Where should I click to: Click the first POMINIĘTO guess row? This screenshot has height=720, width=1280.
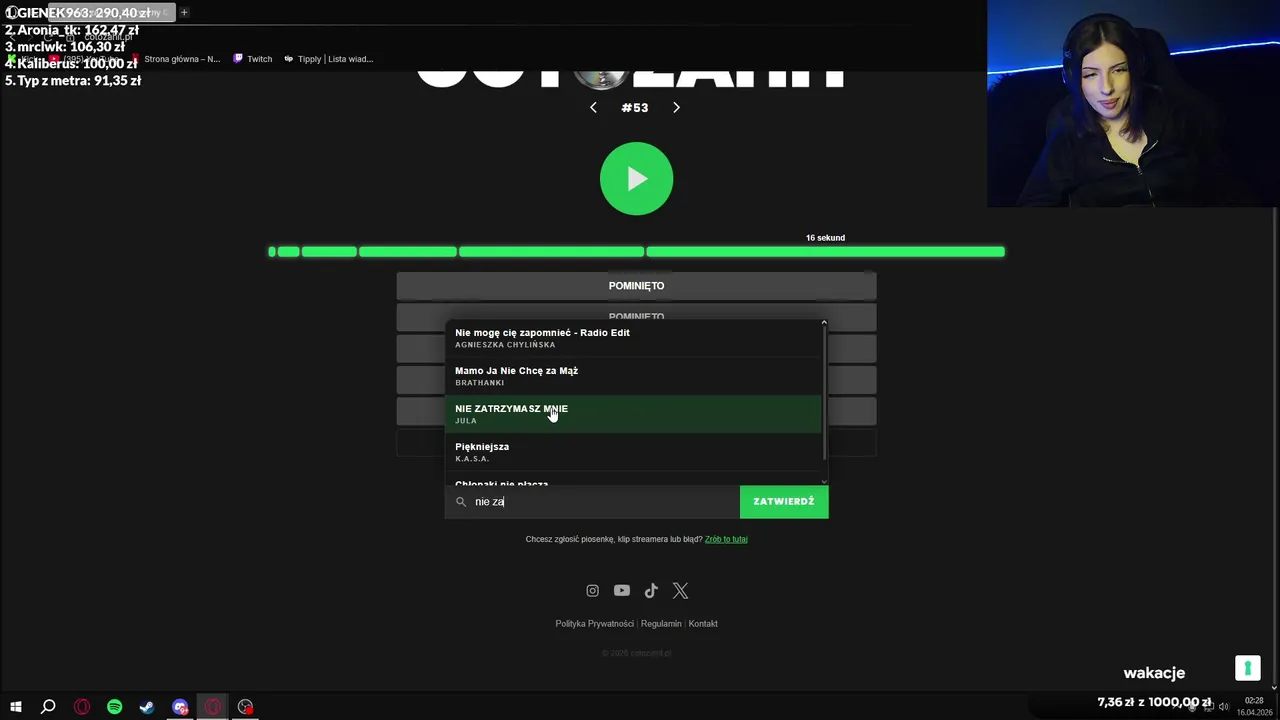tap(636, 286)
